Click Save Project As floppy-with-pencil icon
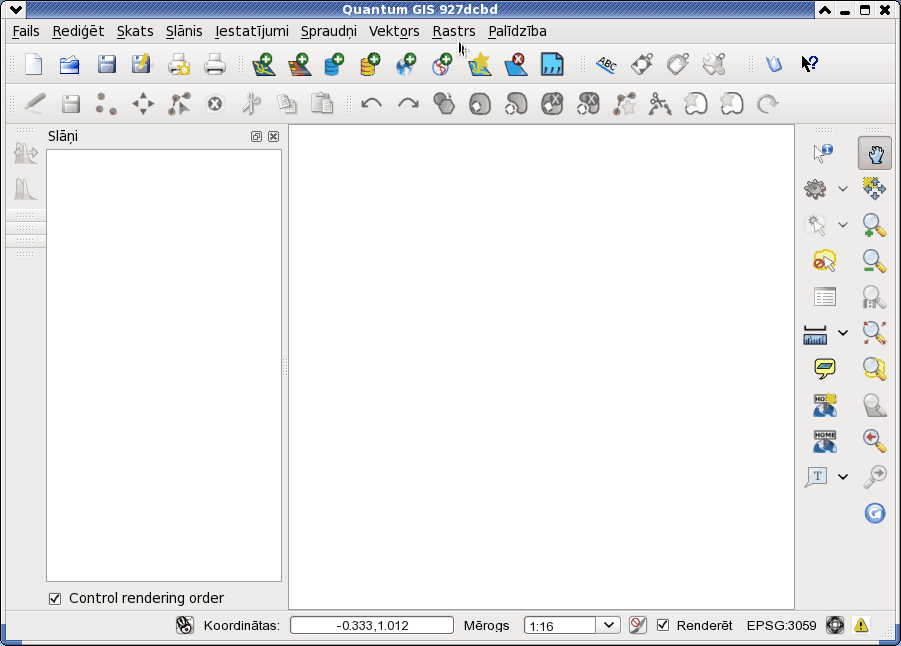The image size is (901, 646). [x=141, y=64]
